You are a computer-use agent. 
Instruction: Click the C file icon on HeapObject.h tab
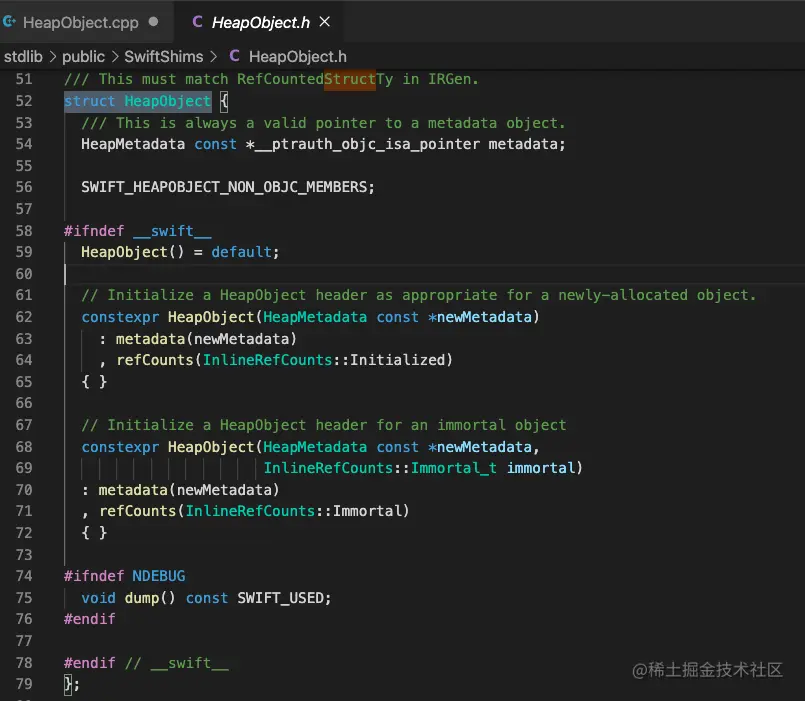tap(197, 22)
